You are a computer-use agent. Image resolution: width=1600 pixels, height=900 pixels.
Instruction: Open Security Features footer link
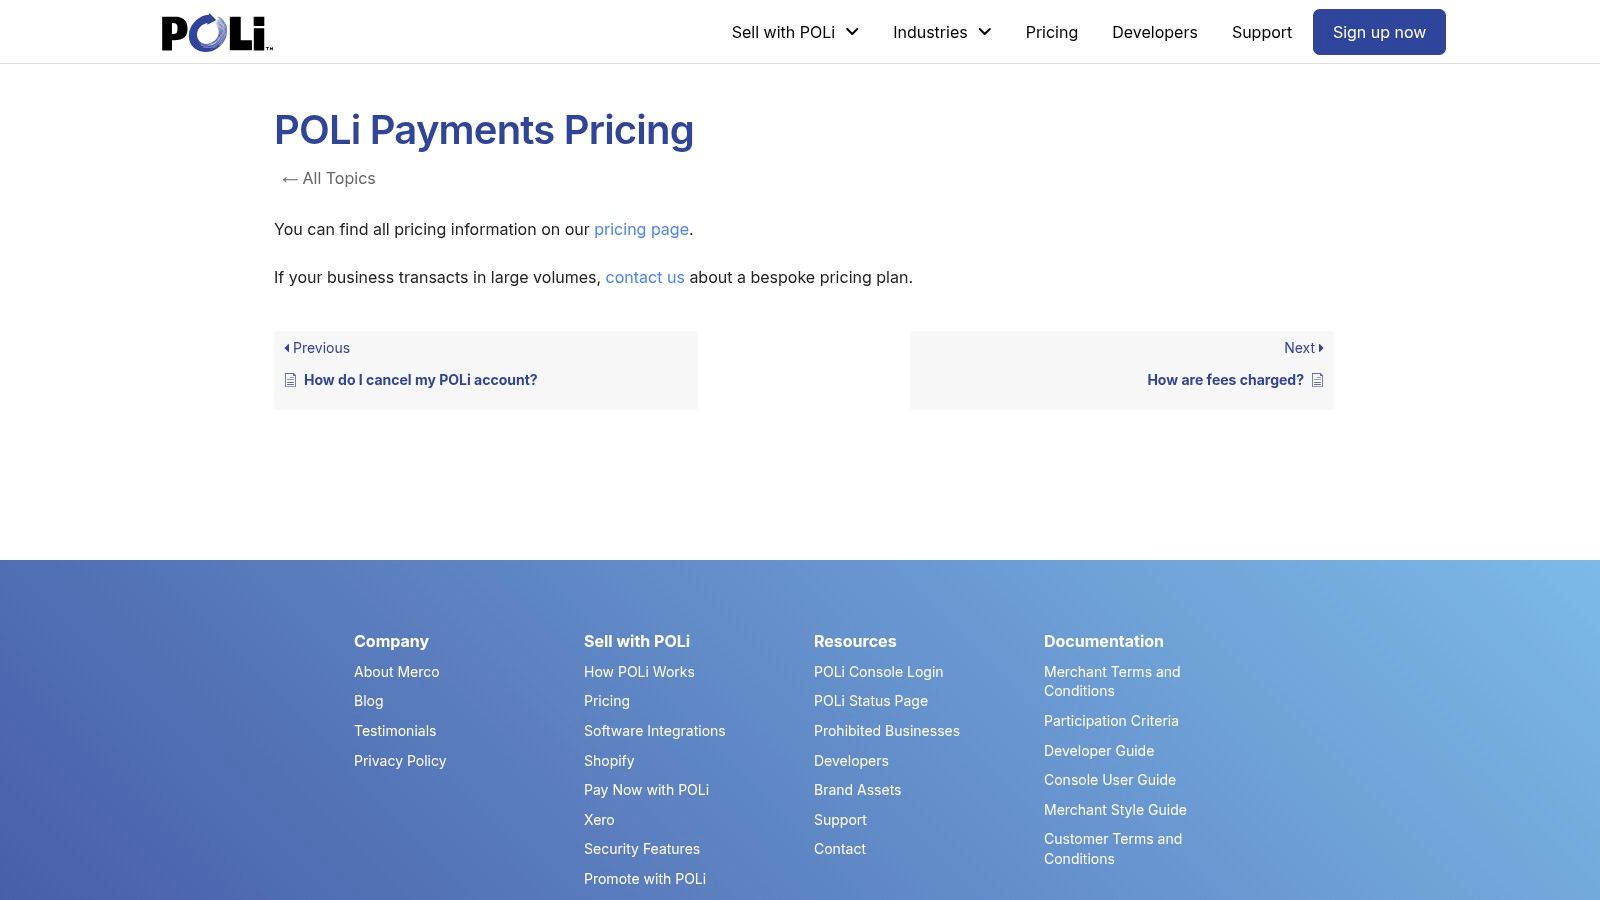pyautogui.click(x=642, y=849)
